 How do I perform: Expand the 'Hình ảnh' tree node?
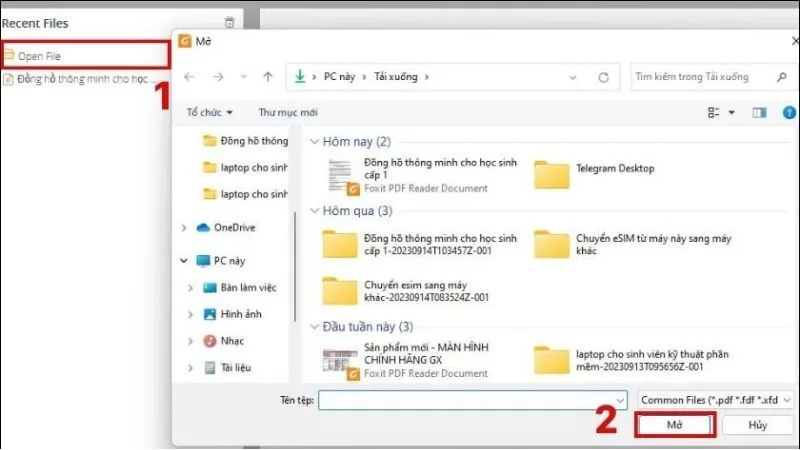point(190,314)
